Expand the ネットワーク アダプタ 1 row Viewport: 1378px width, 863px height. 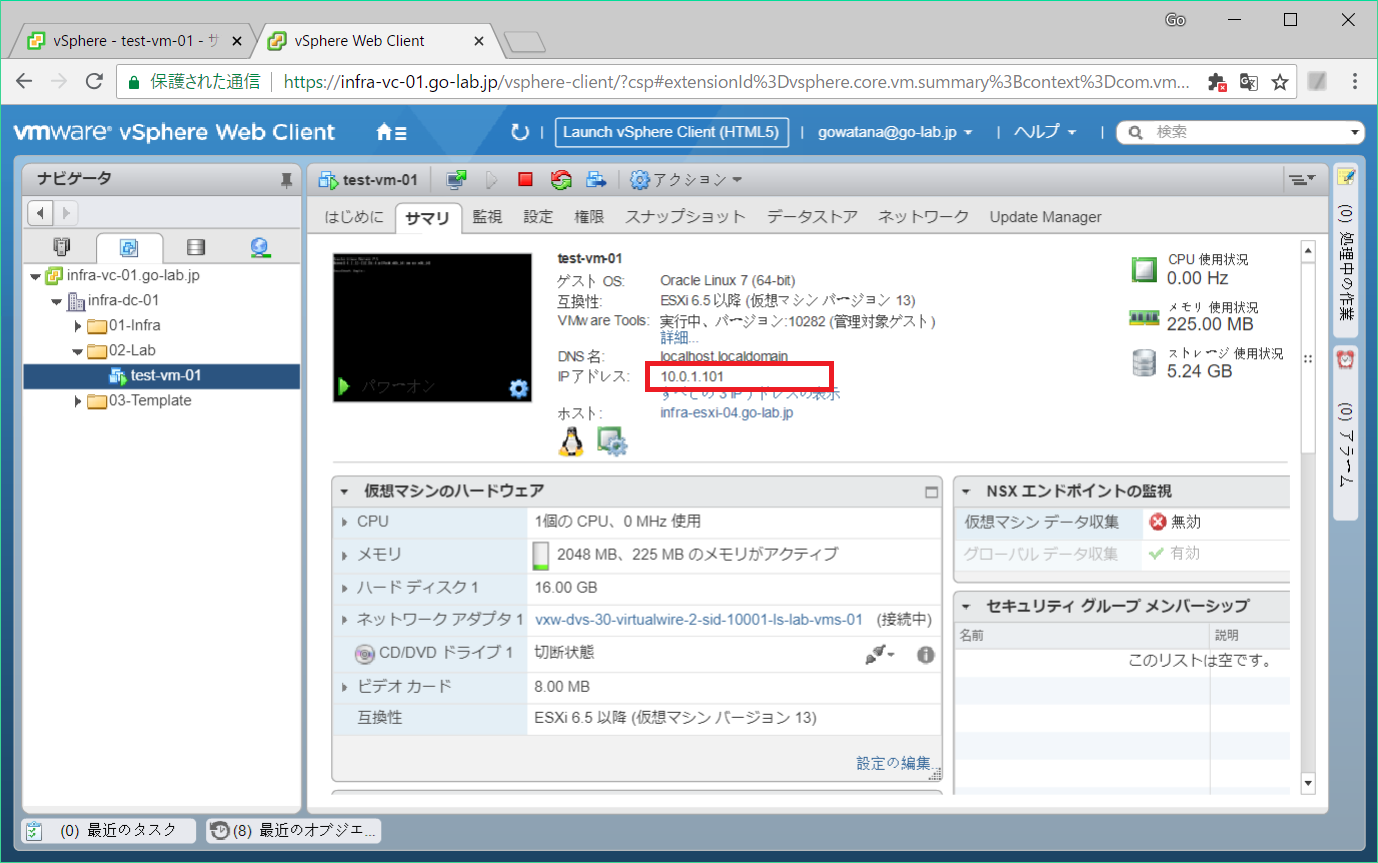coord(345,620)
